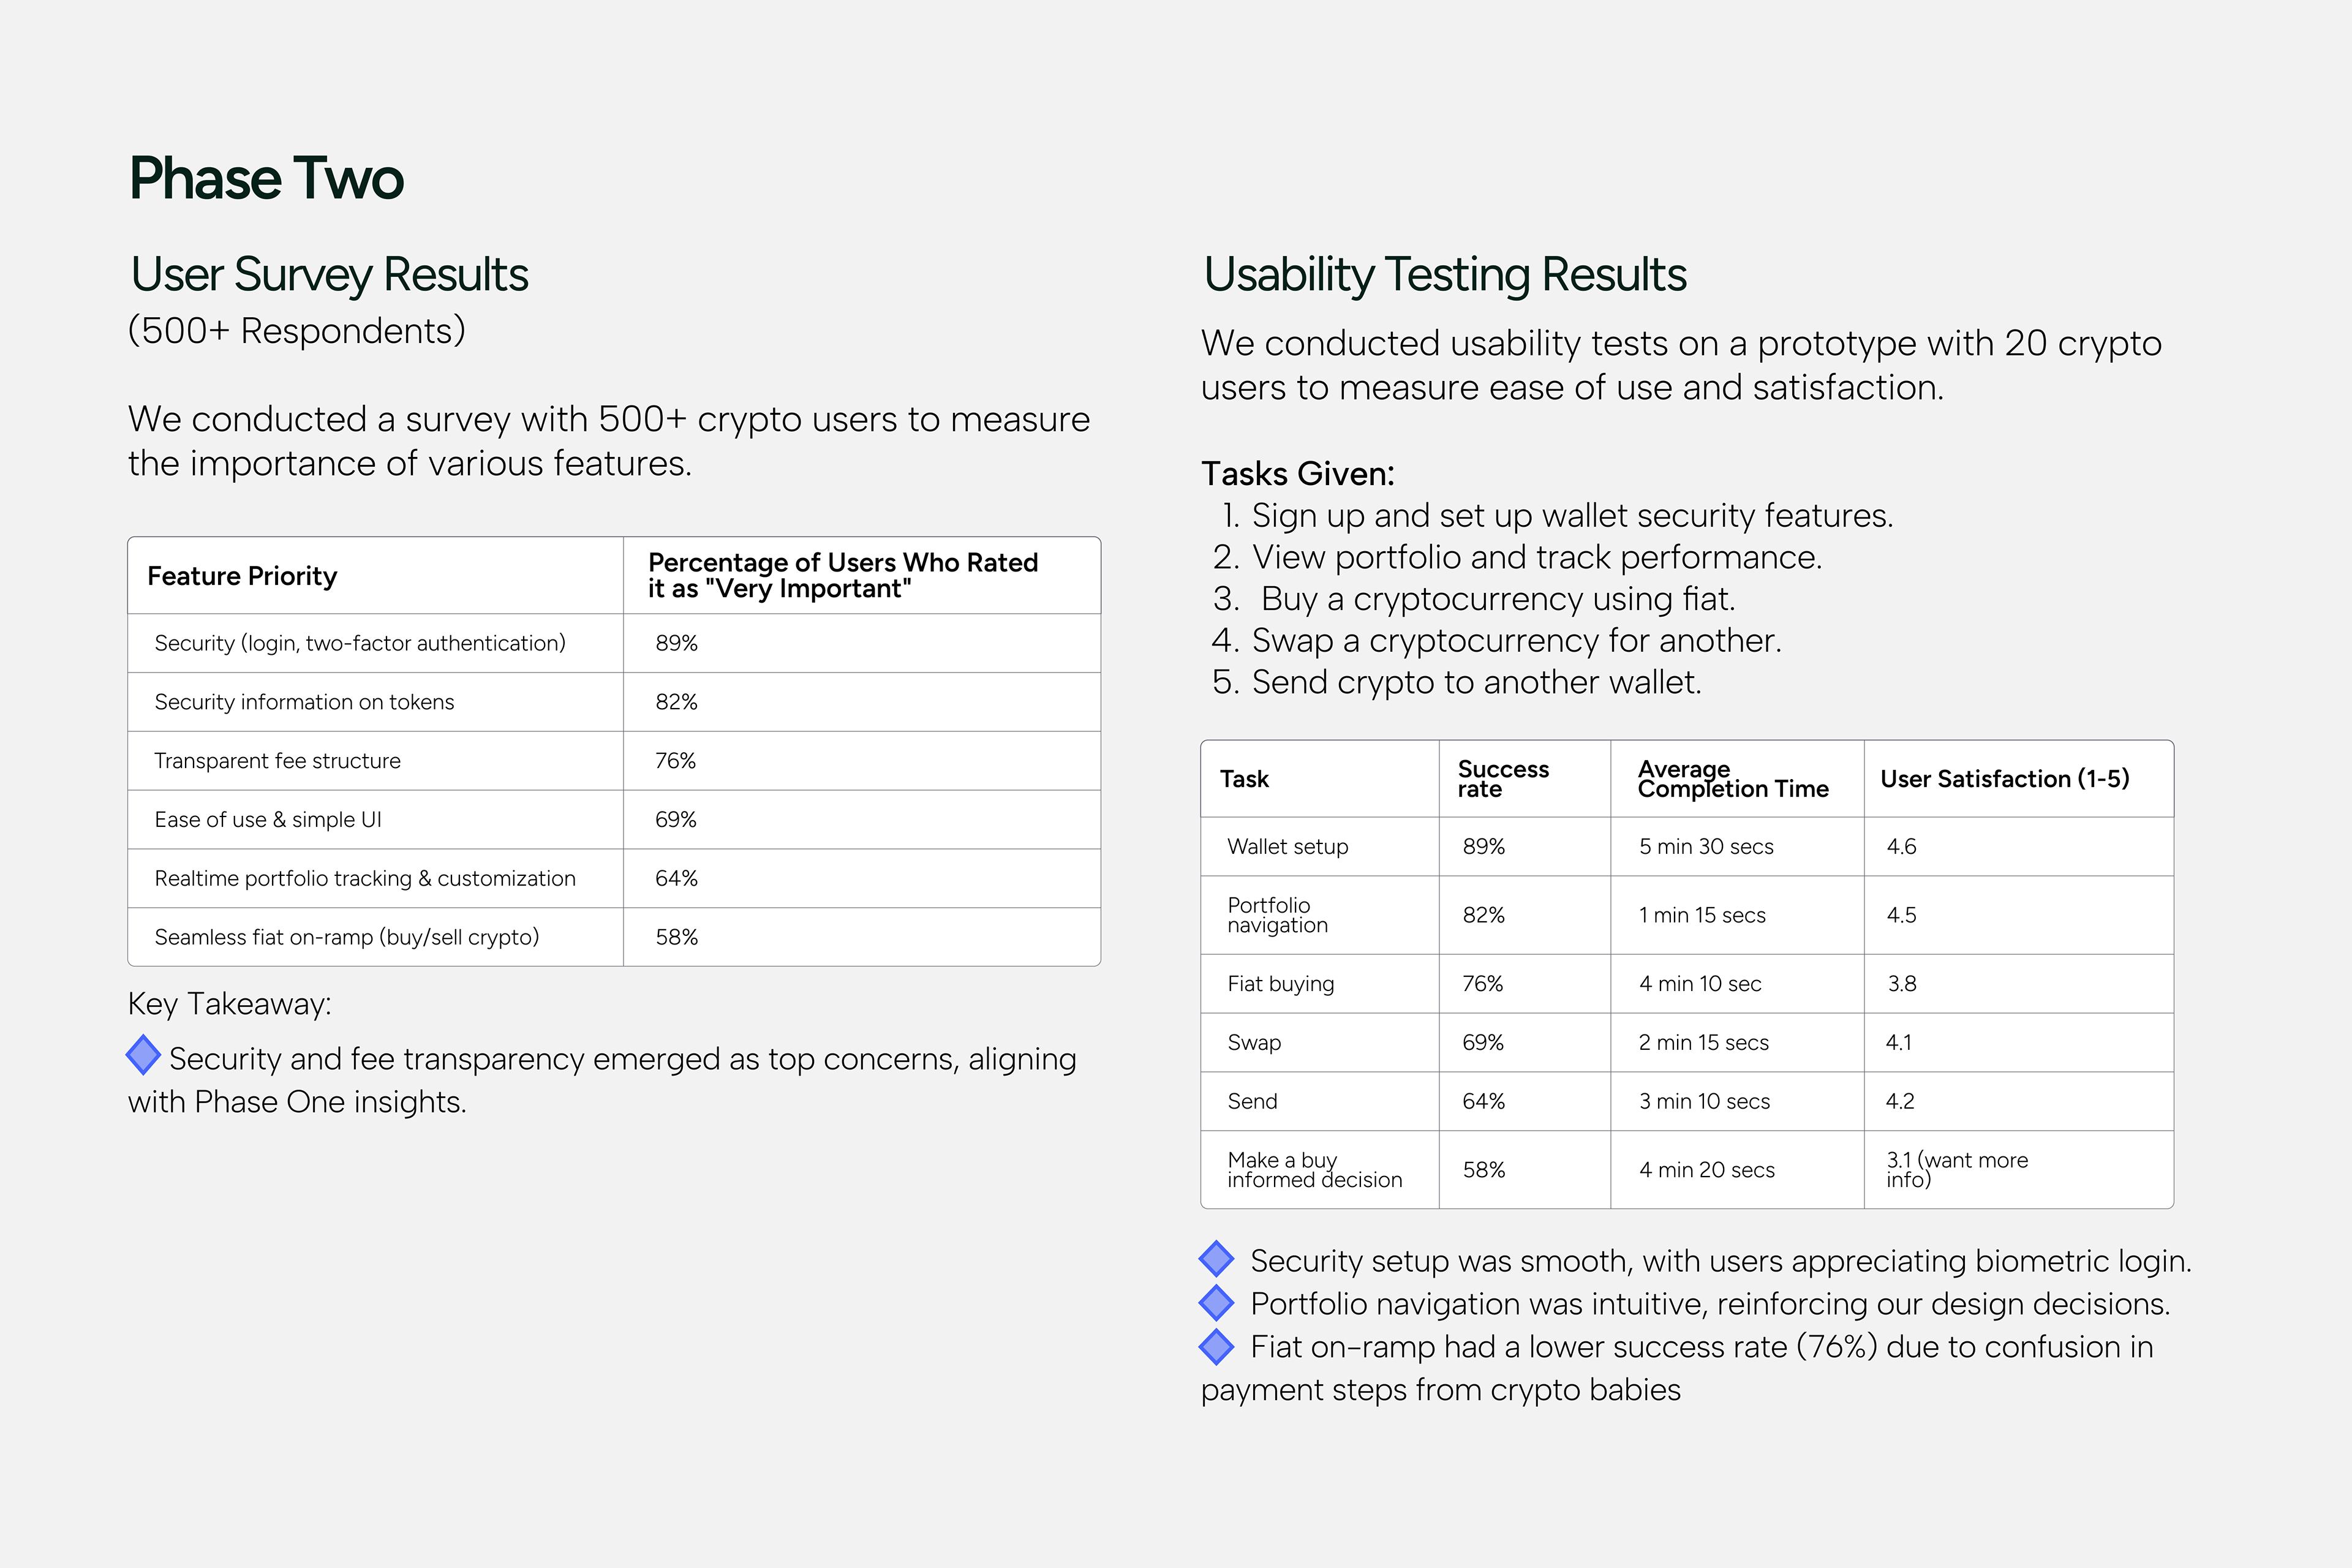
Task: Click the 'Average Completion Time' column header
Action: point(1732,779)
